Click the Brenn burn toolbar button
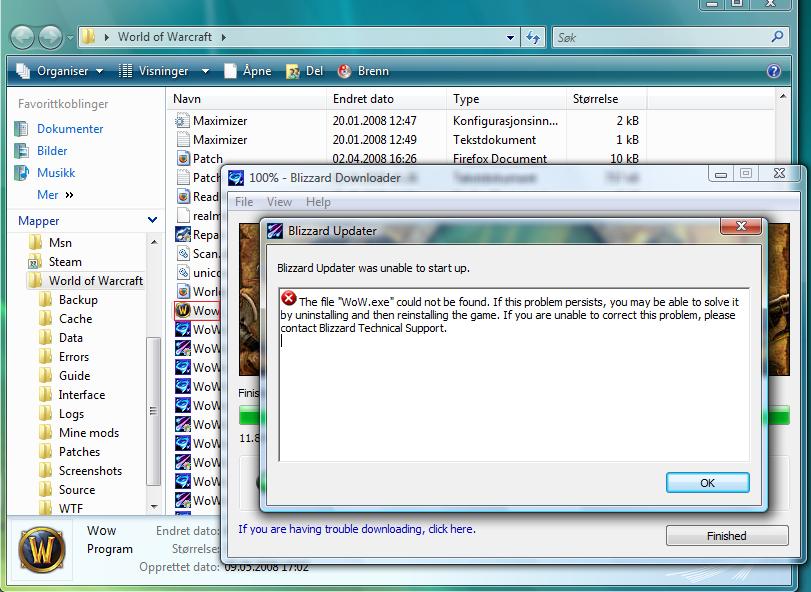 coord(364,71)
